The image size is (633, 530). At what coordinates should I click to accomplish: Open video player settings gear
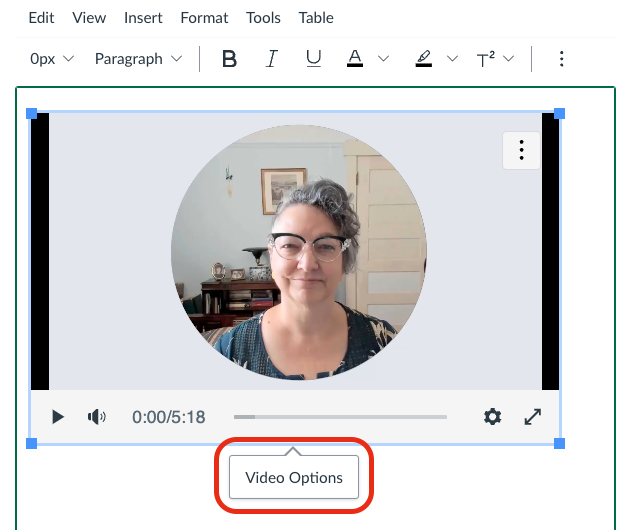[x=492, y=417]
